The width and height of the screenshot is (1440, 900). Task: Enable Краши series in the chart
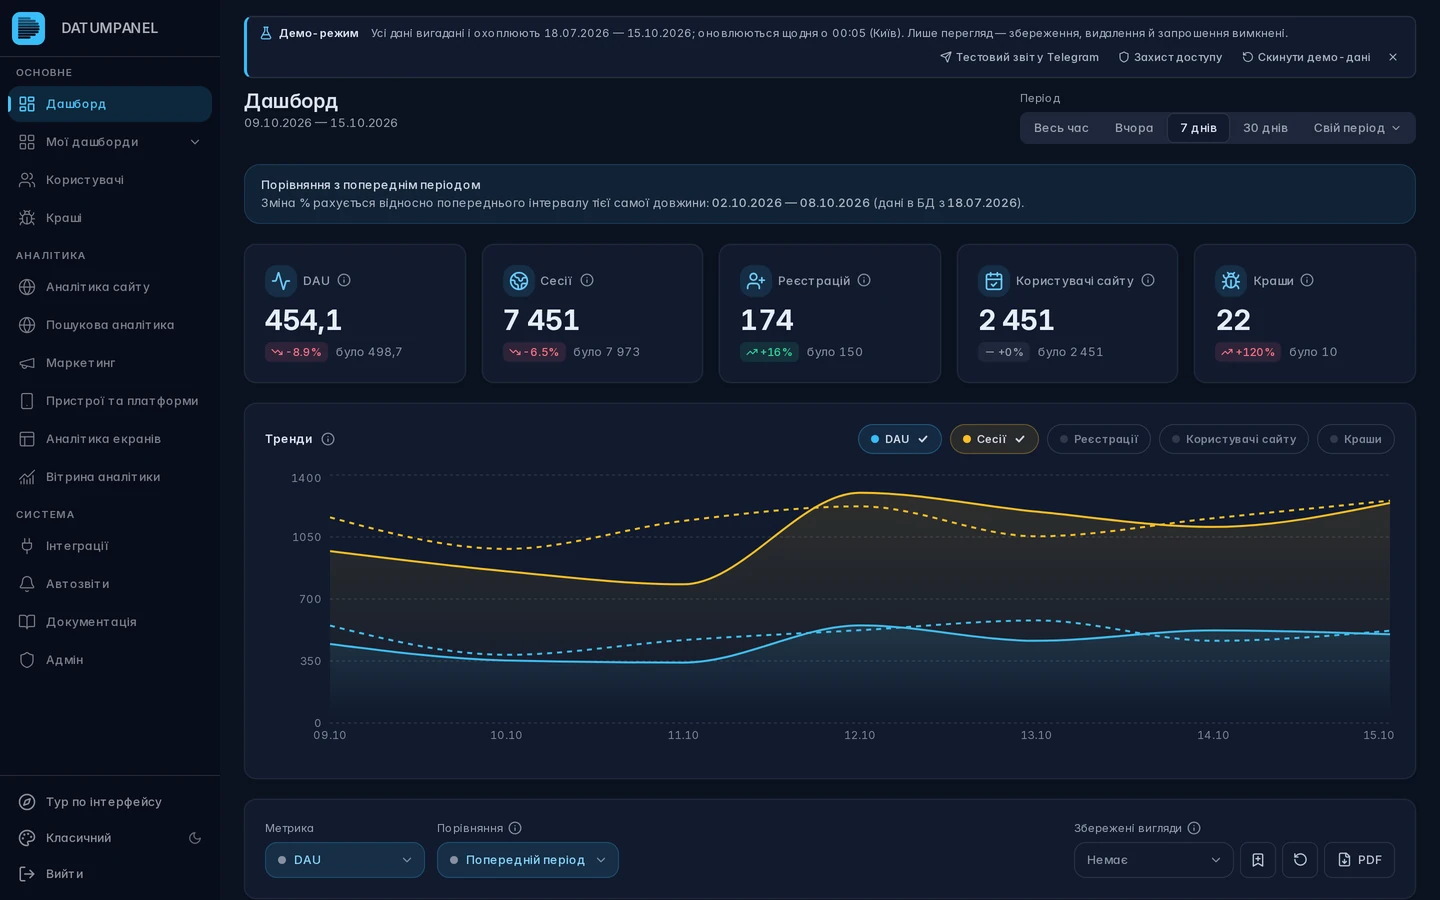point(1356,439)
